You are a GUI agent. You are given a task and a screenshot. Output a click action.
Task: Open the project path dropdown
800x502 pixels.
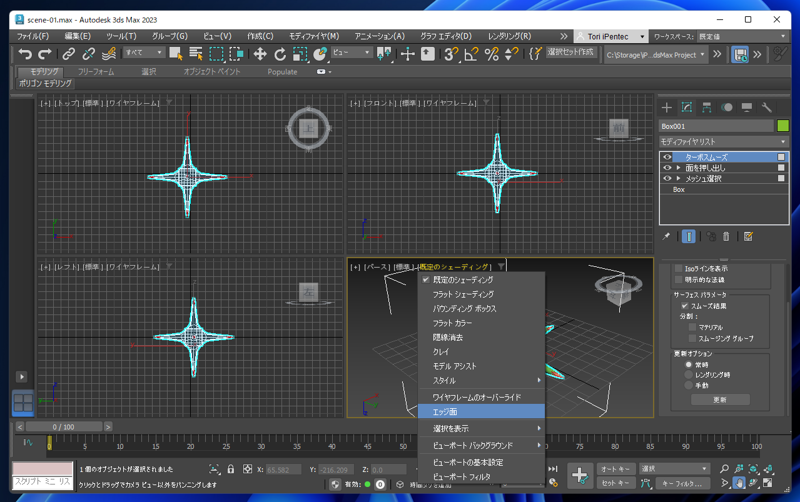656,55
